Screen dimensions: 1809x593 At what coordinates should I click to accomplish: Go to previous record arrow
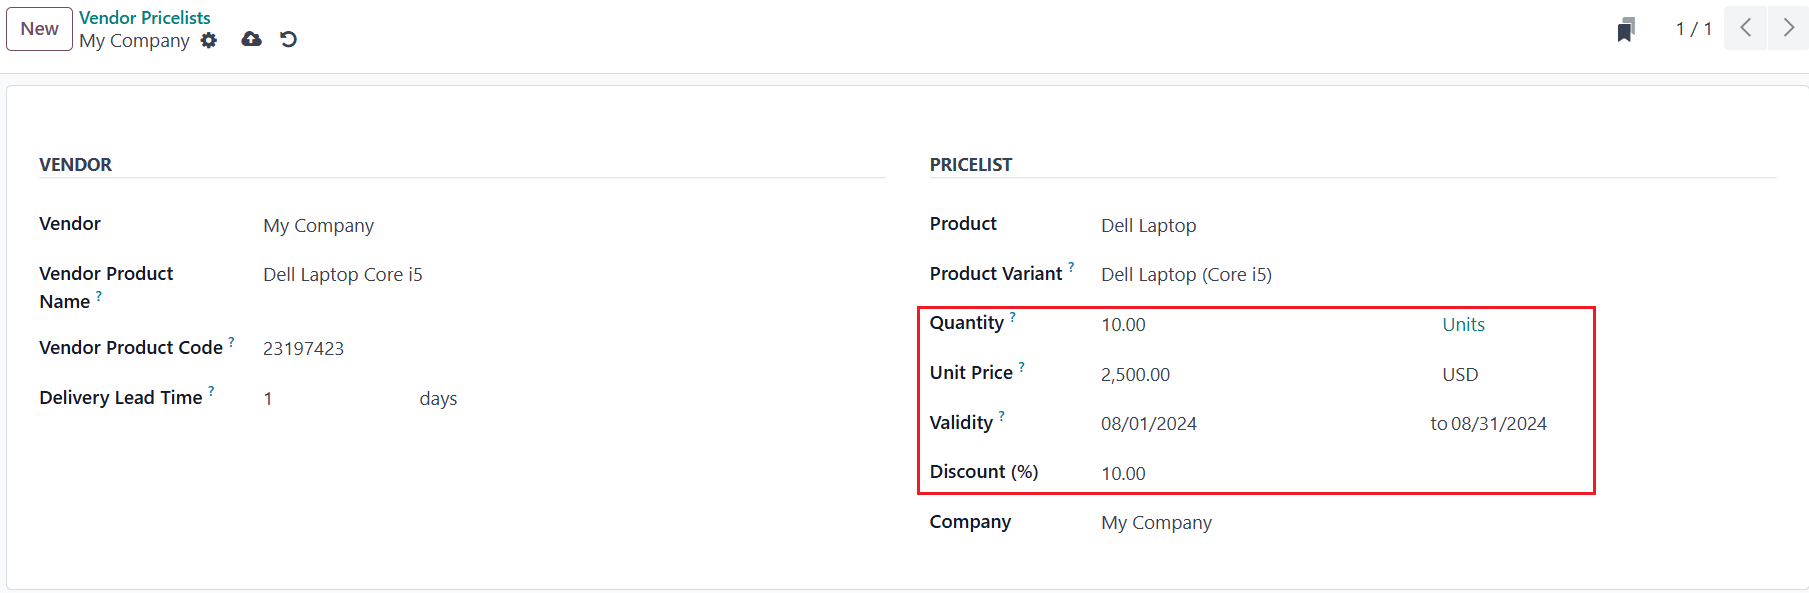[x=1745, y=28]
